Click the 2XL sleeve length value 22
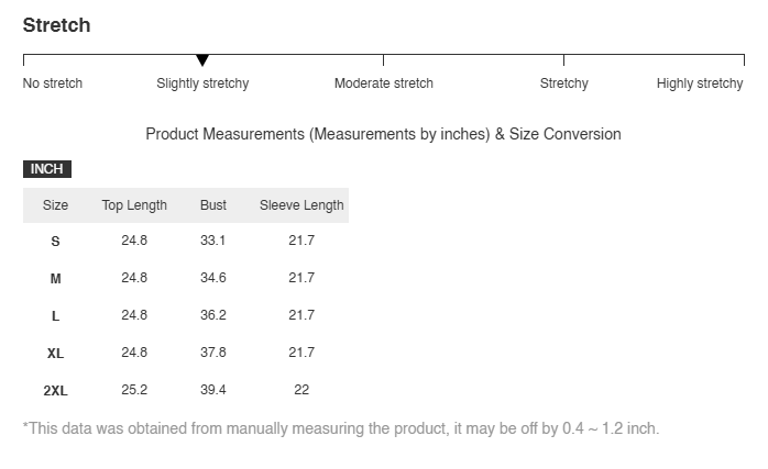Image resolution: width=768 pixels, height=469 pixels. pos(301,389)
